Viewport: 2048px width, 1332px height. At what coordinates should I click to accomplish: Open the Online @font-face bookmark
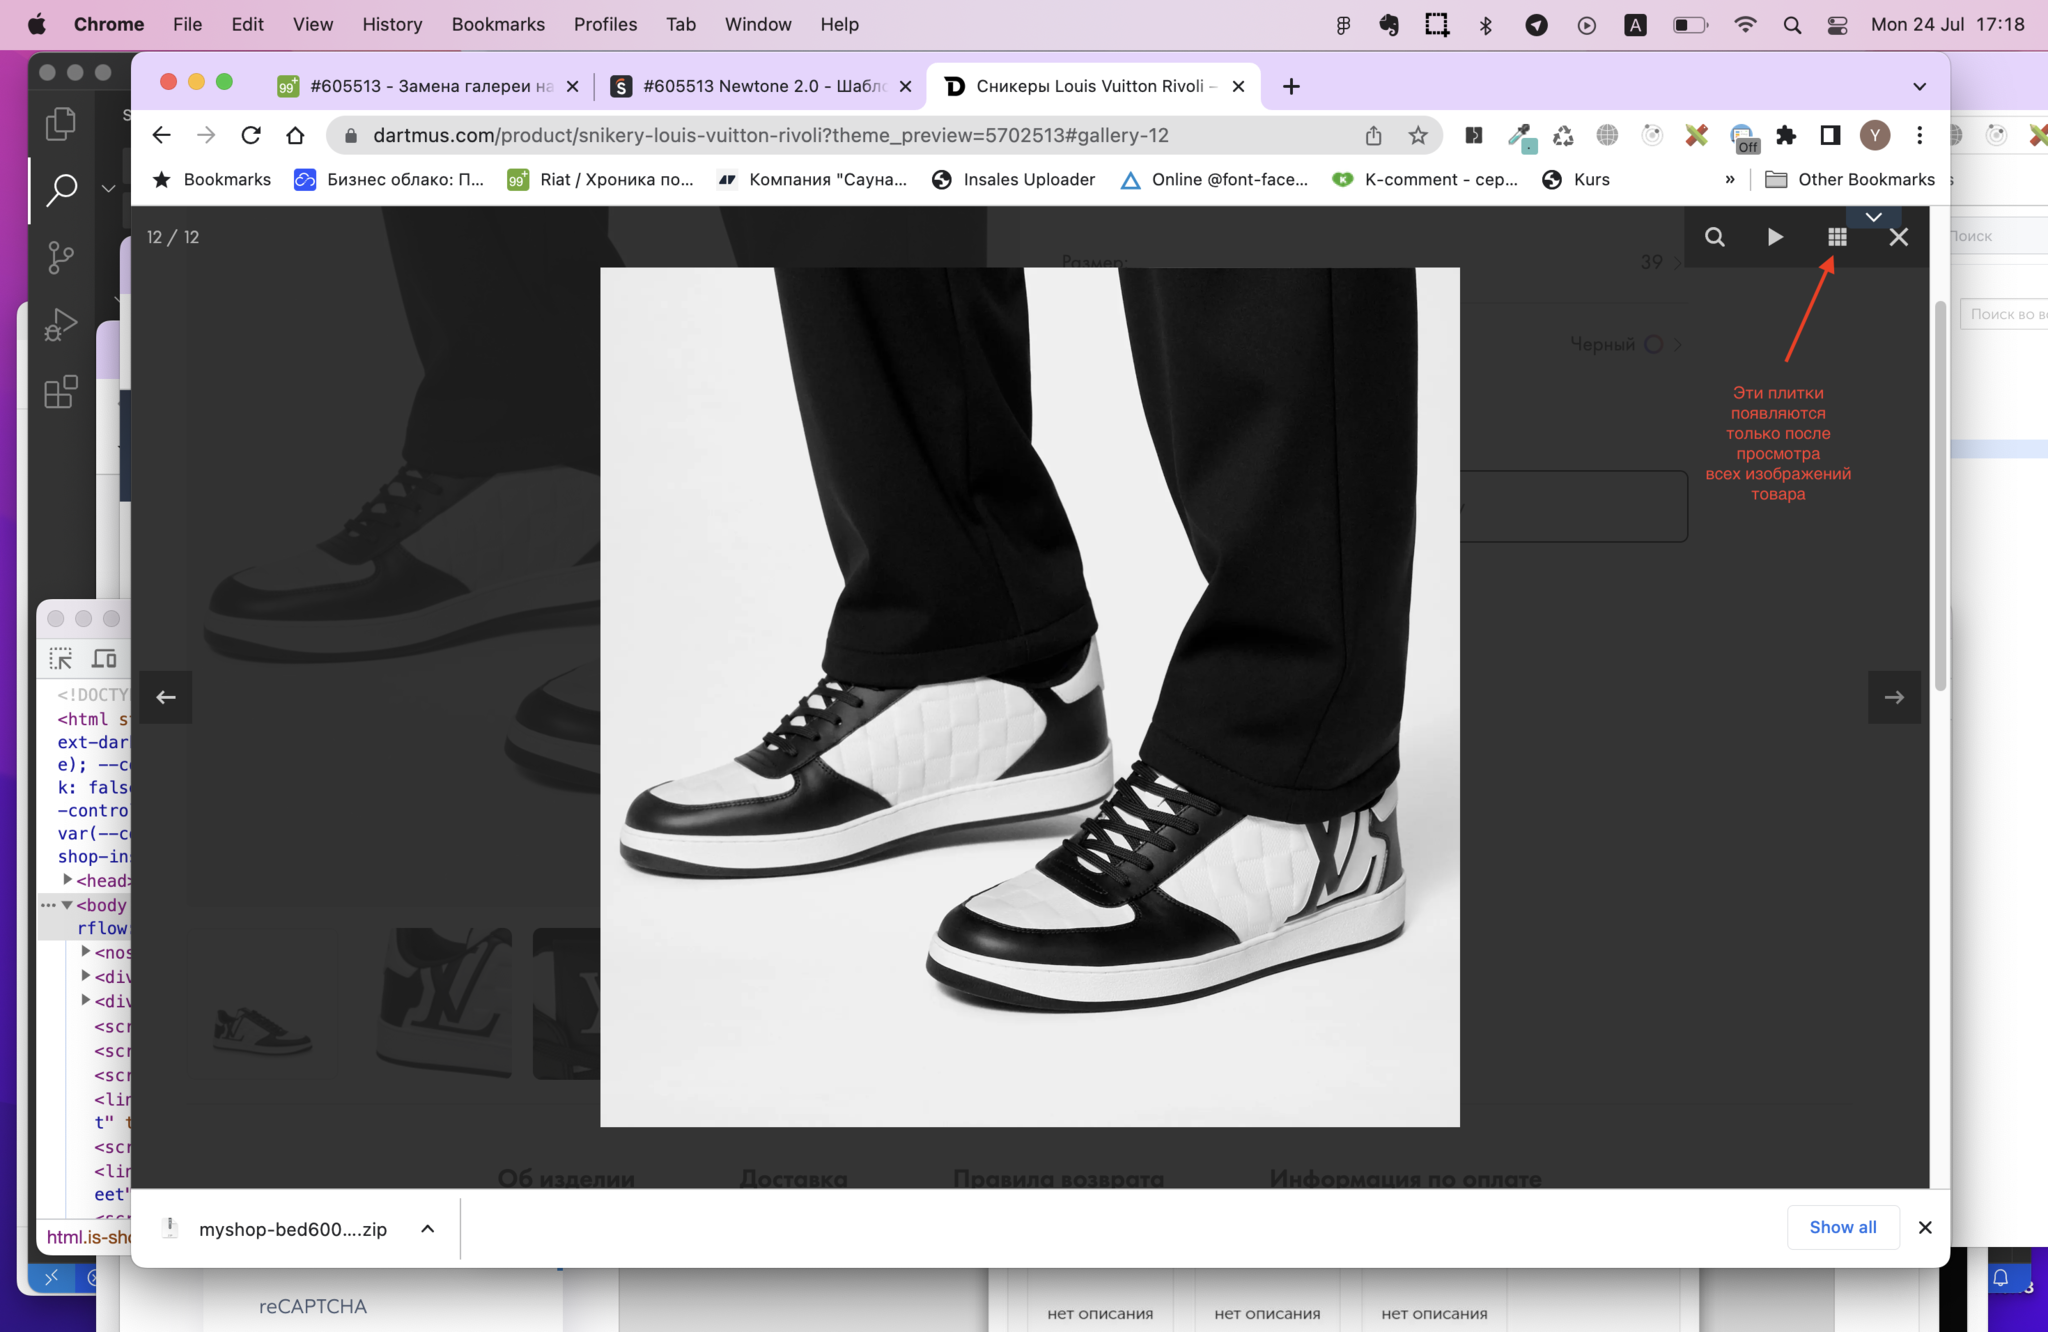pos(1213,179)
